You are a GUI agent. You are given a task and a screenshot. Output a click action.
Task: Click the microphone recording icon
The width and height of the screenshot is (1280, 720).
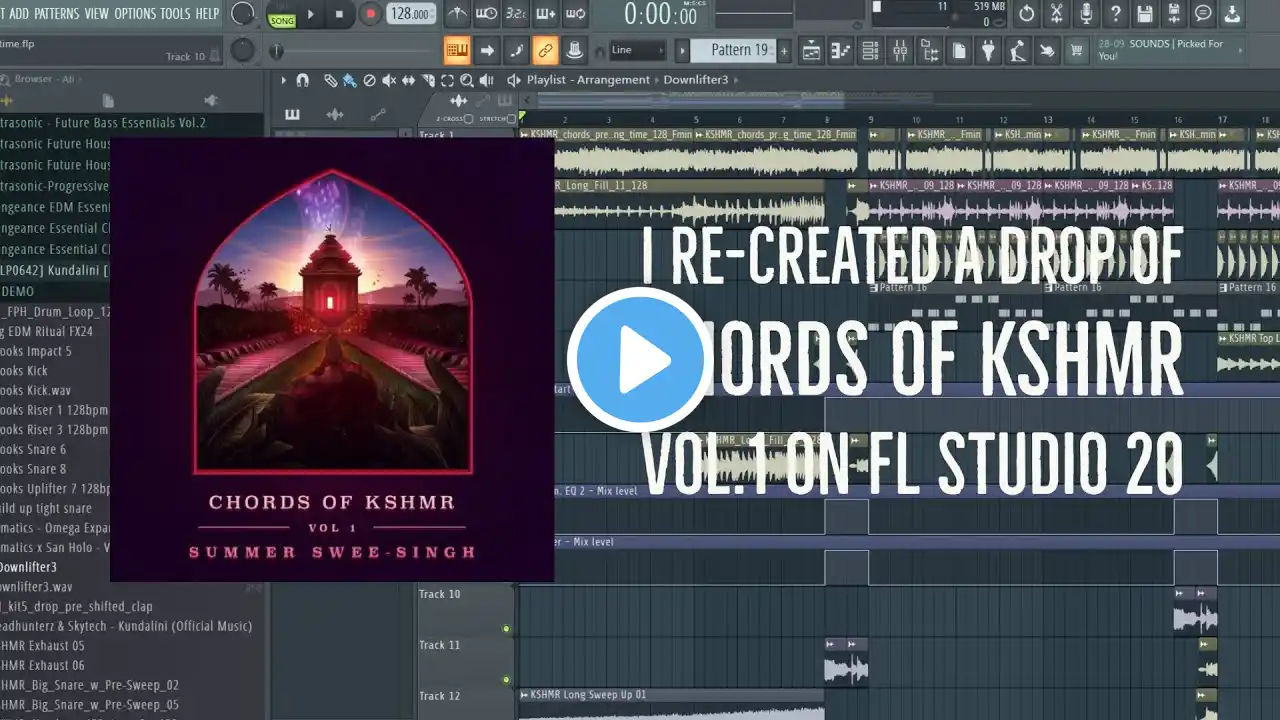click(1086, 14)
